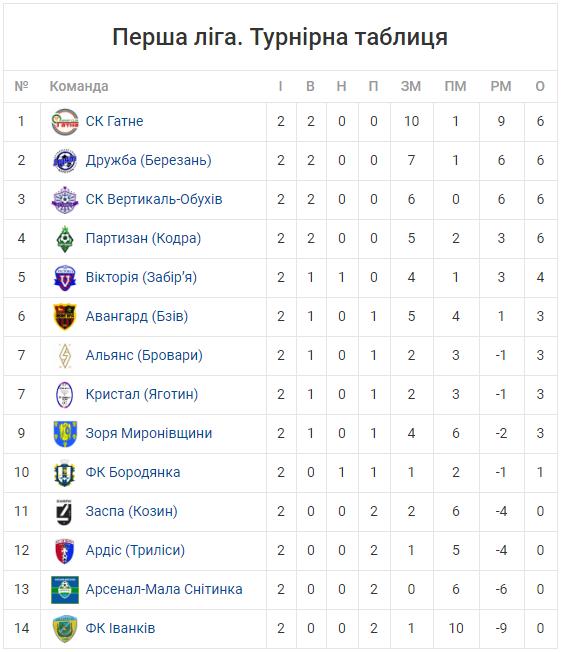Click the Ардіс (Трилиси) team name

click(x=135, y=550)
